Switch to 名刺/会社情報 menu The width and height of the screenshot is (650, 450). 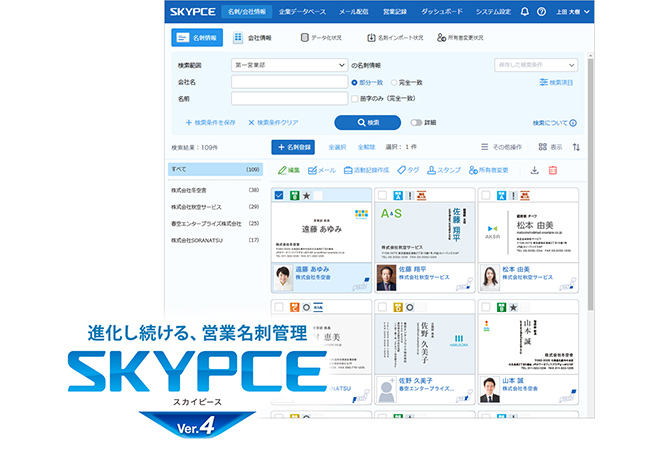[247, 12]
